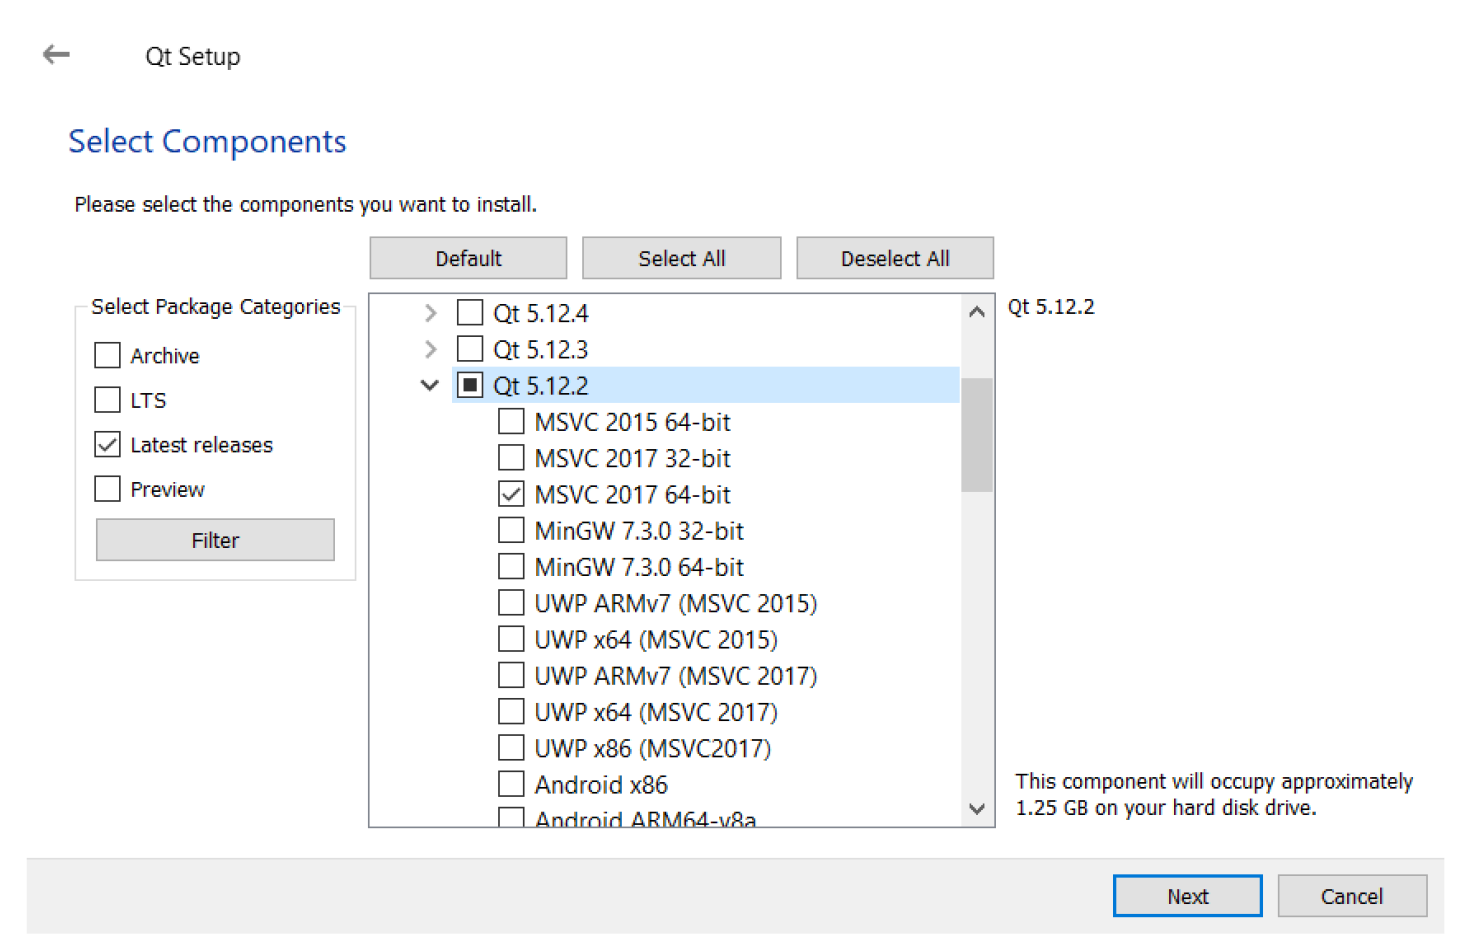Screen dimensions: 1471x952
Task: Click the Deselect All button
Action: coord(895,258)
